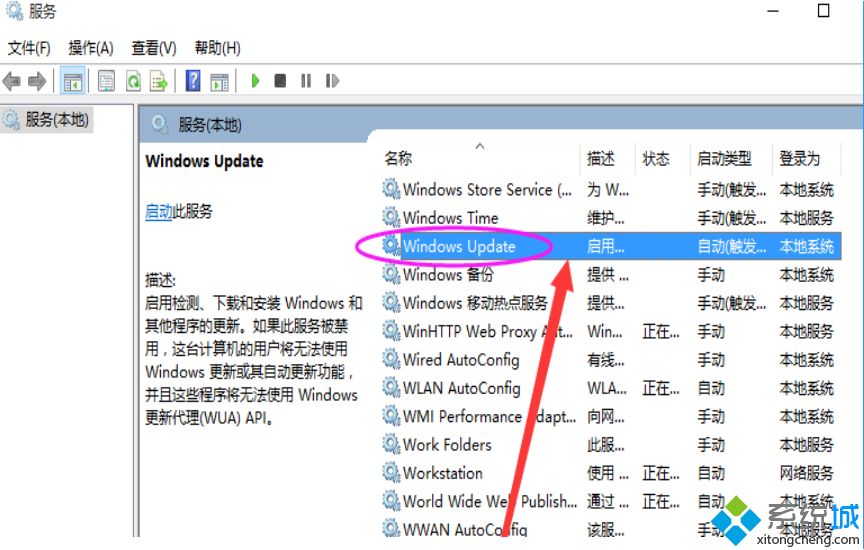Click the gear icon beside Work Folders

(391, 444)
